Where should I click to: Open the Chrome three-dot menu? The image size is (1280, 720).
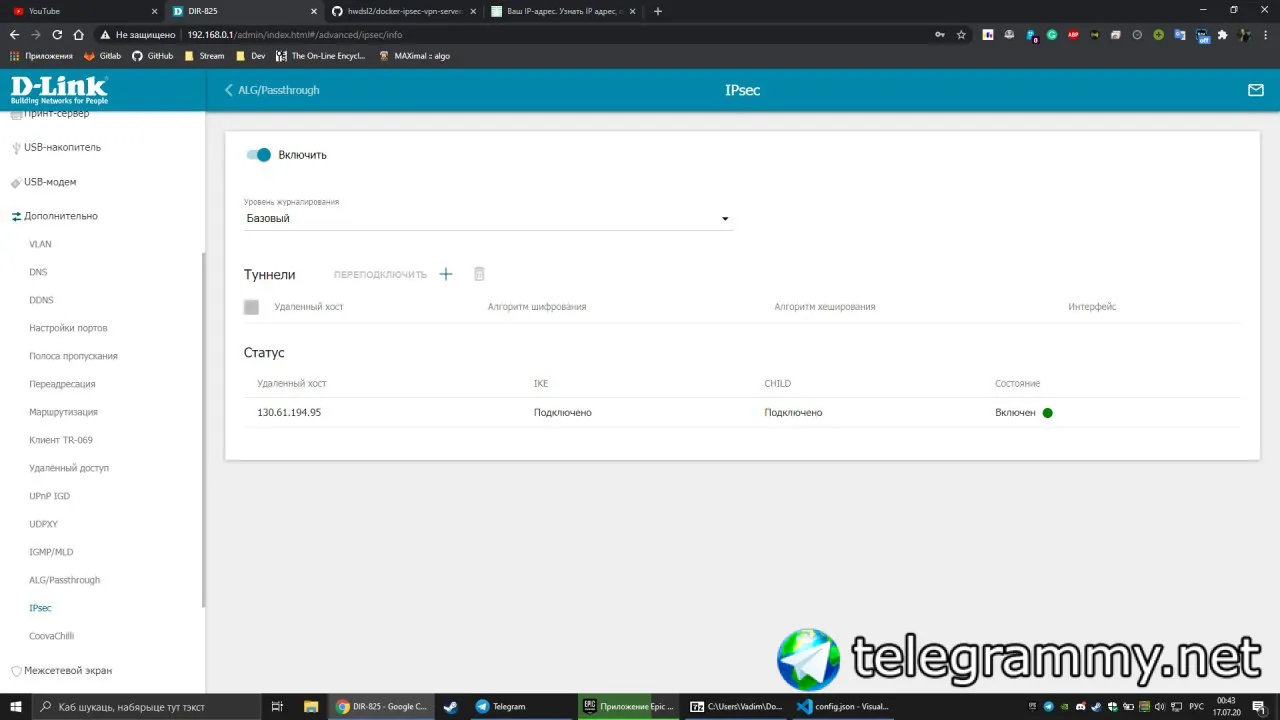pos(1266,34)
